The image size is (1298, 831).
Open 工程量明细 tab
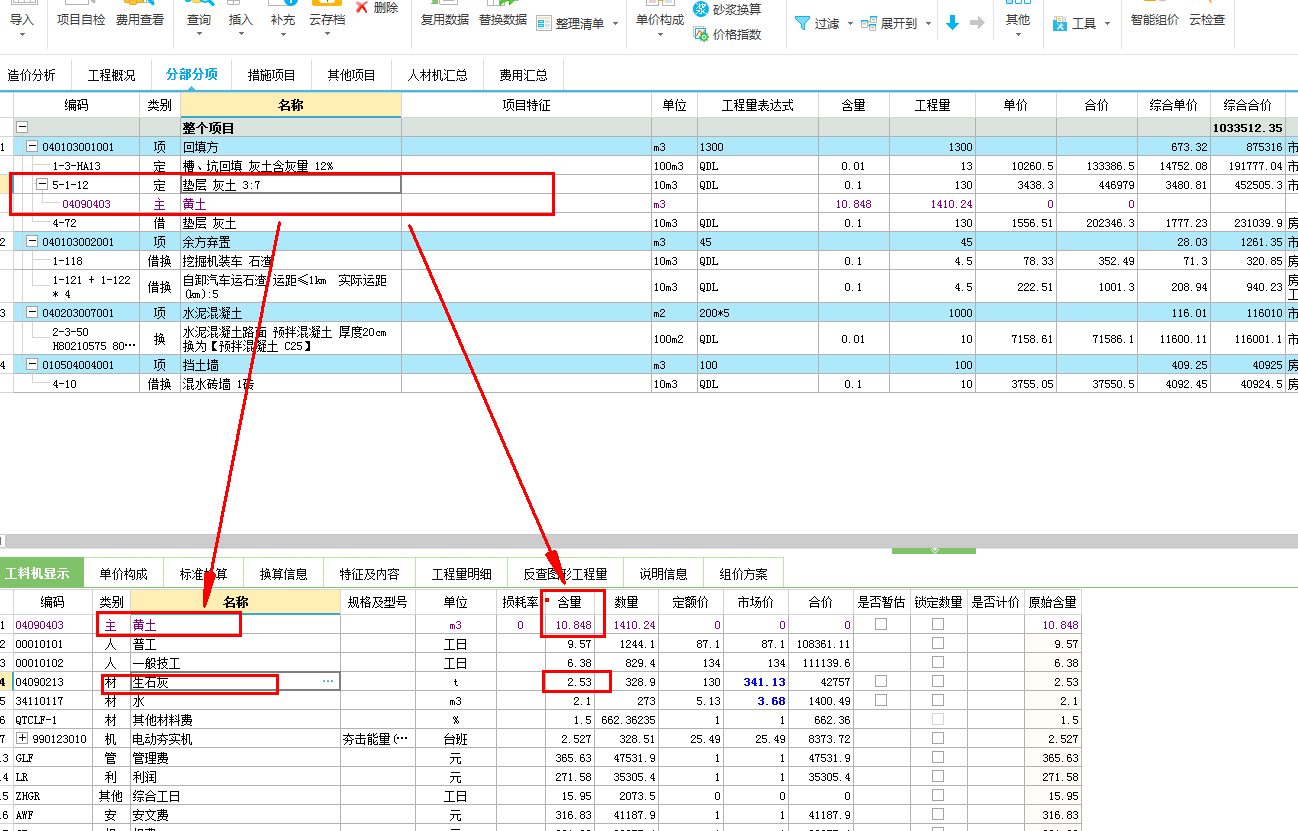point(461,574)
